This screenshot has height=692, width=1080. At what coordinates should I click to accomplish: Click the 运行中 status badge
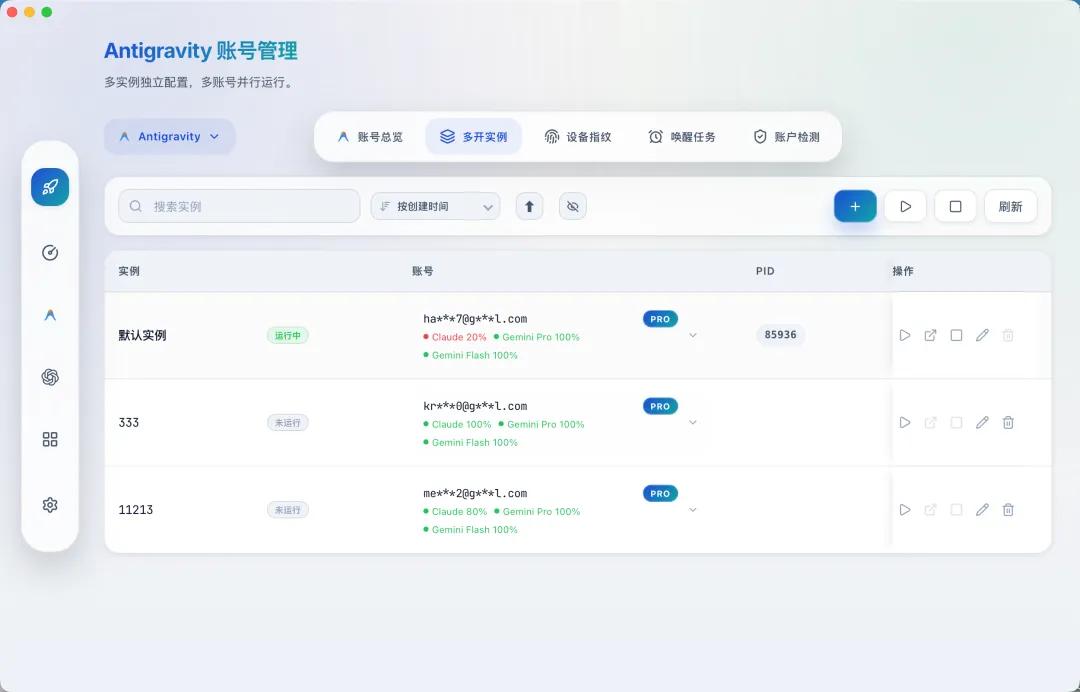288,335
